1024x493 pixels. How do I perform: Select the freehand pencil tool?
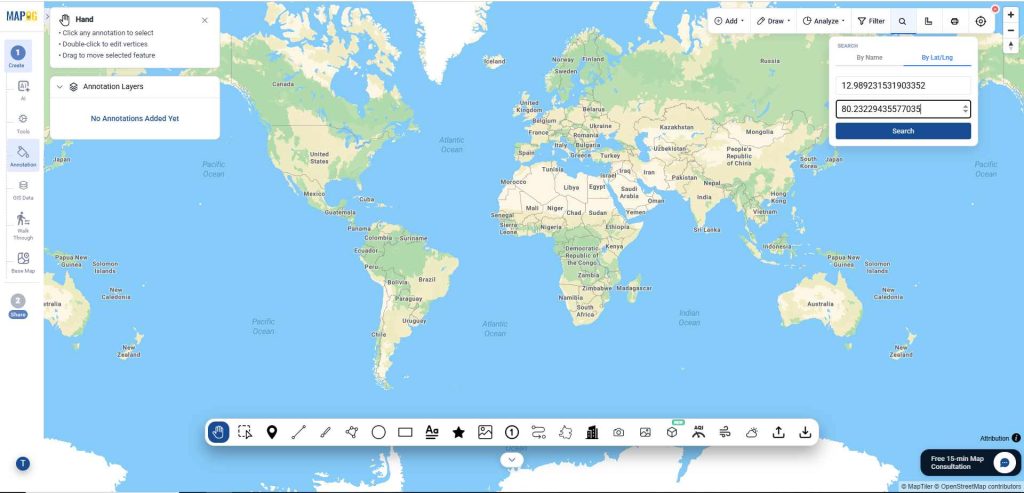point(325,432)
